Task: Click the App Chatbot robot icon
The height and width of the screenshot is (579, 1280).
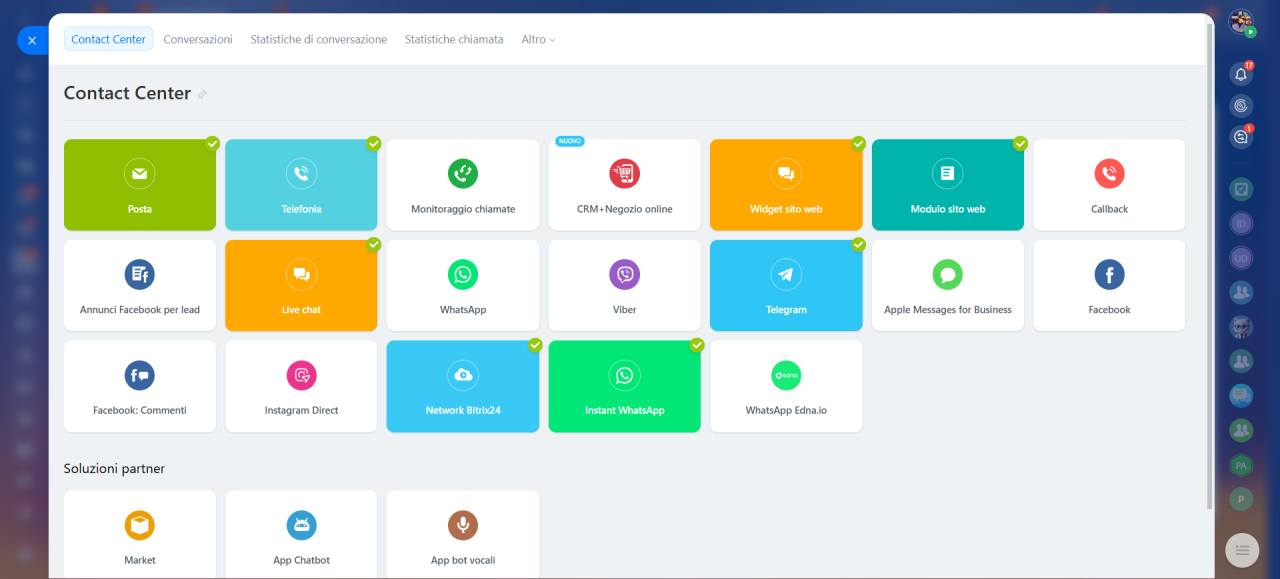Action: [301, 525]
